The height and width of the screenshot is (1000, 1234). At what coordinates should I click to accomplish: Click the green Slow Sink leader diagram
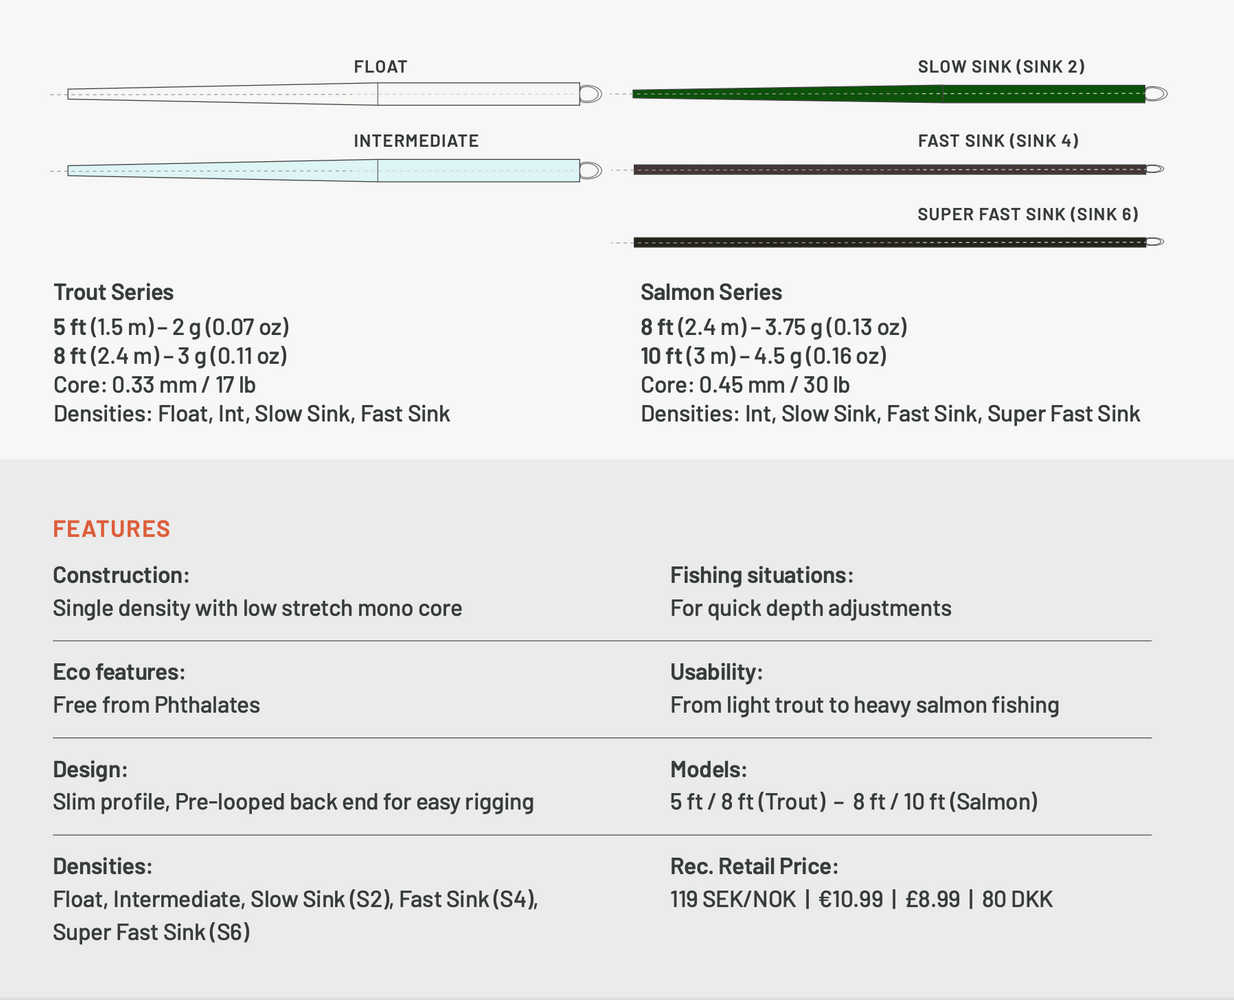click(x=888, y=94)
